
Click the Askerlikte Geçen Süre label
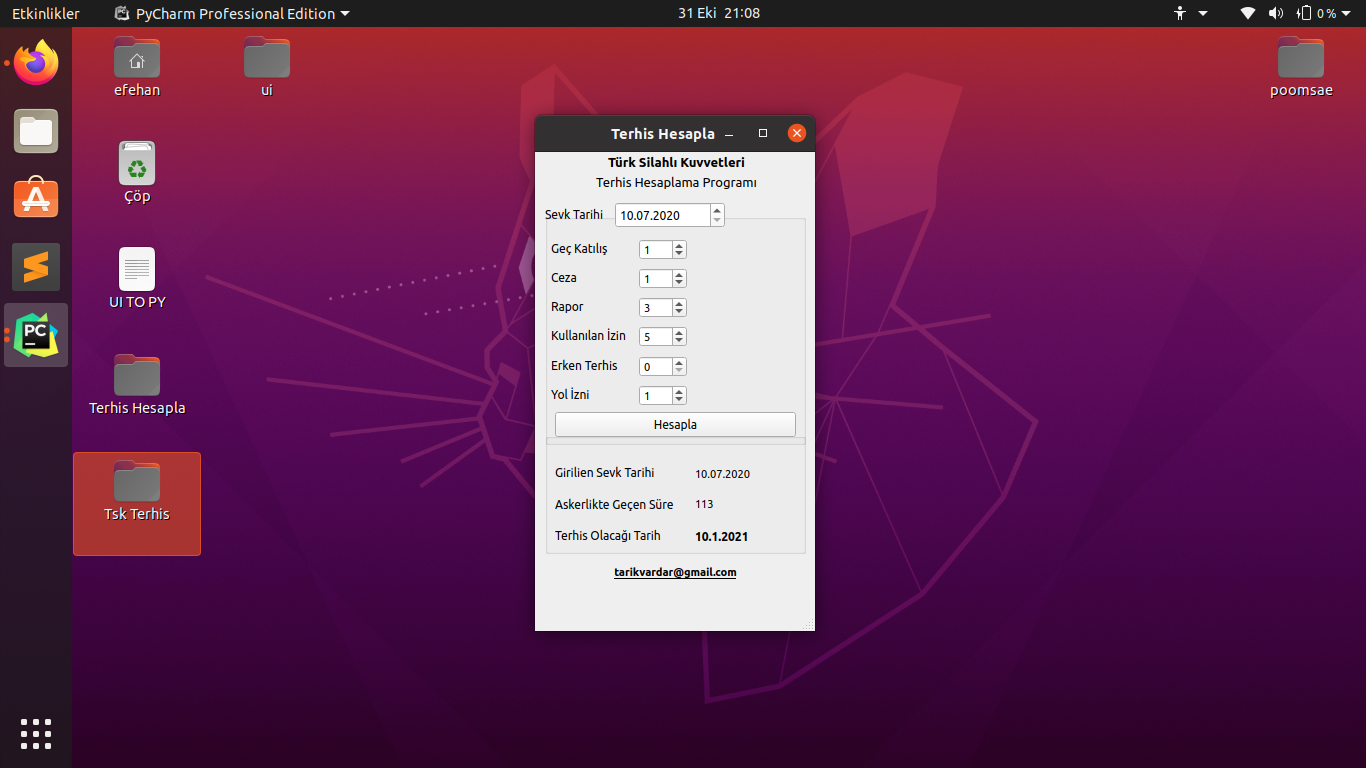(614, 505)
